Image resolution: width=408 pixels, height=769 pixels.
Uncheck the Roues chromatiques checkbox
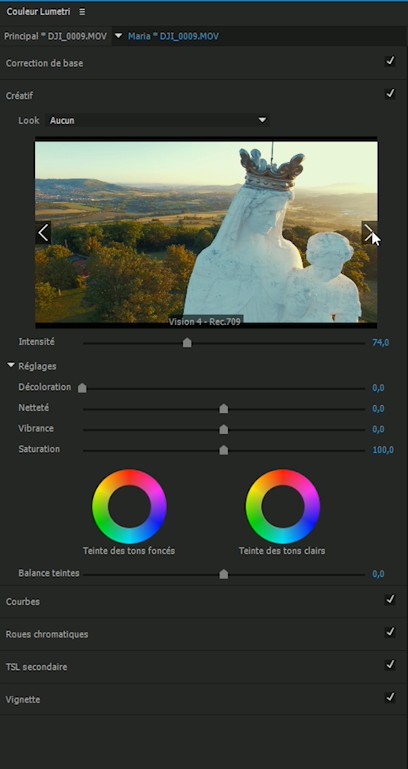click(390, 632)
